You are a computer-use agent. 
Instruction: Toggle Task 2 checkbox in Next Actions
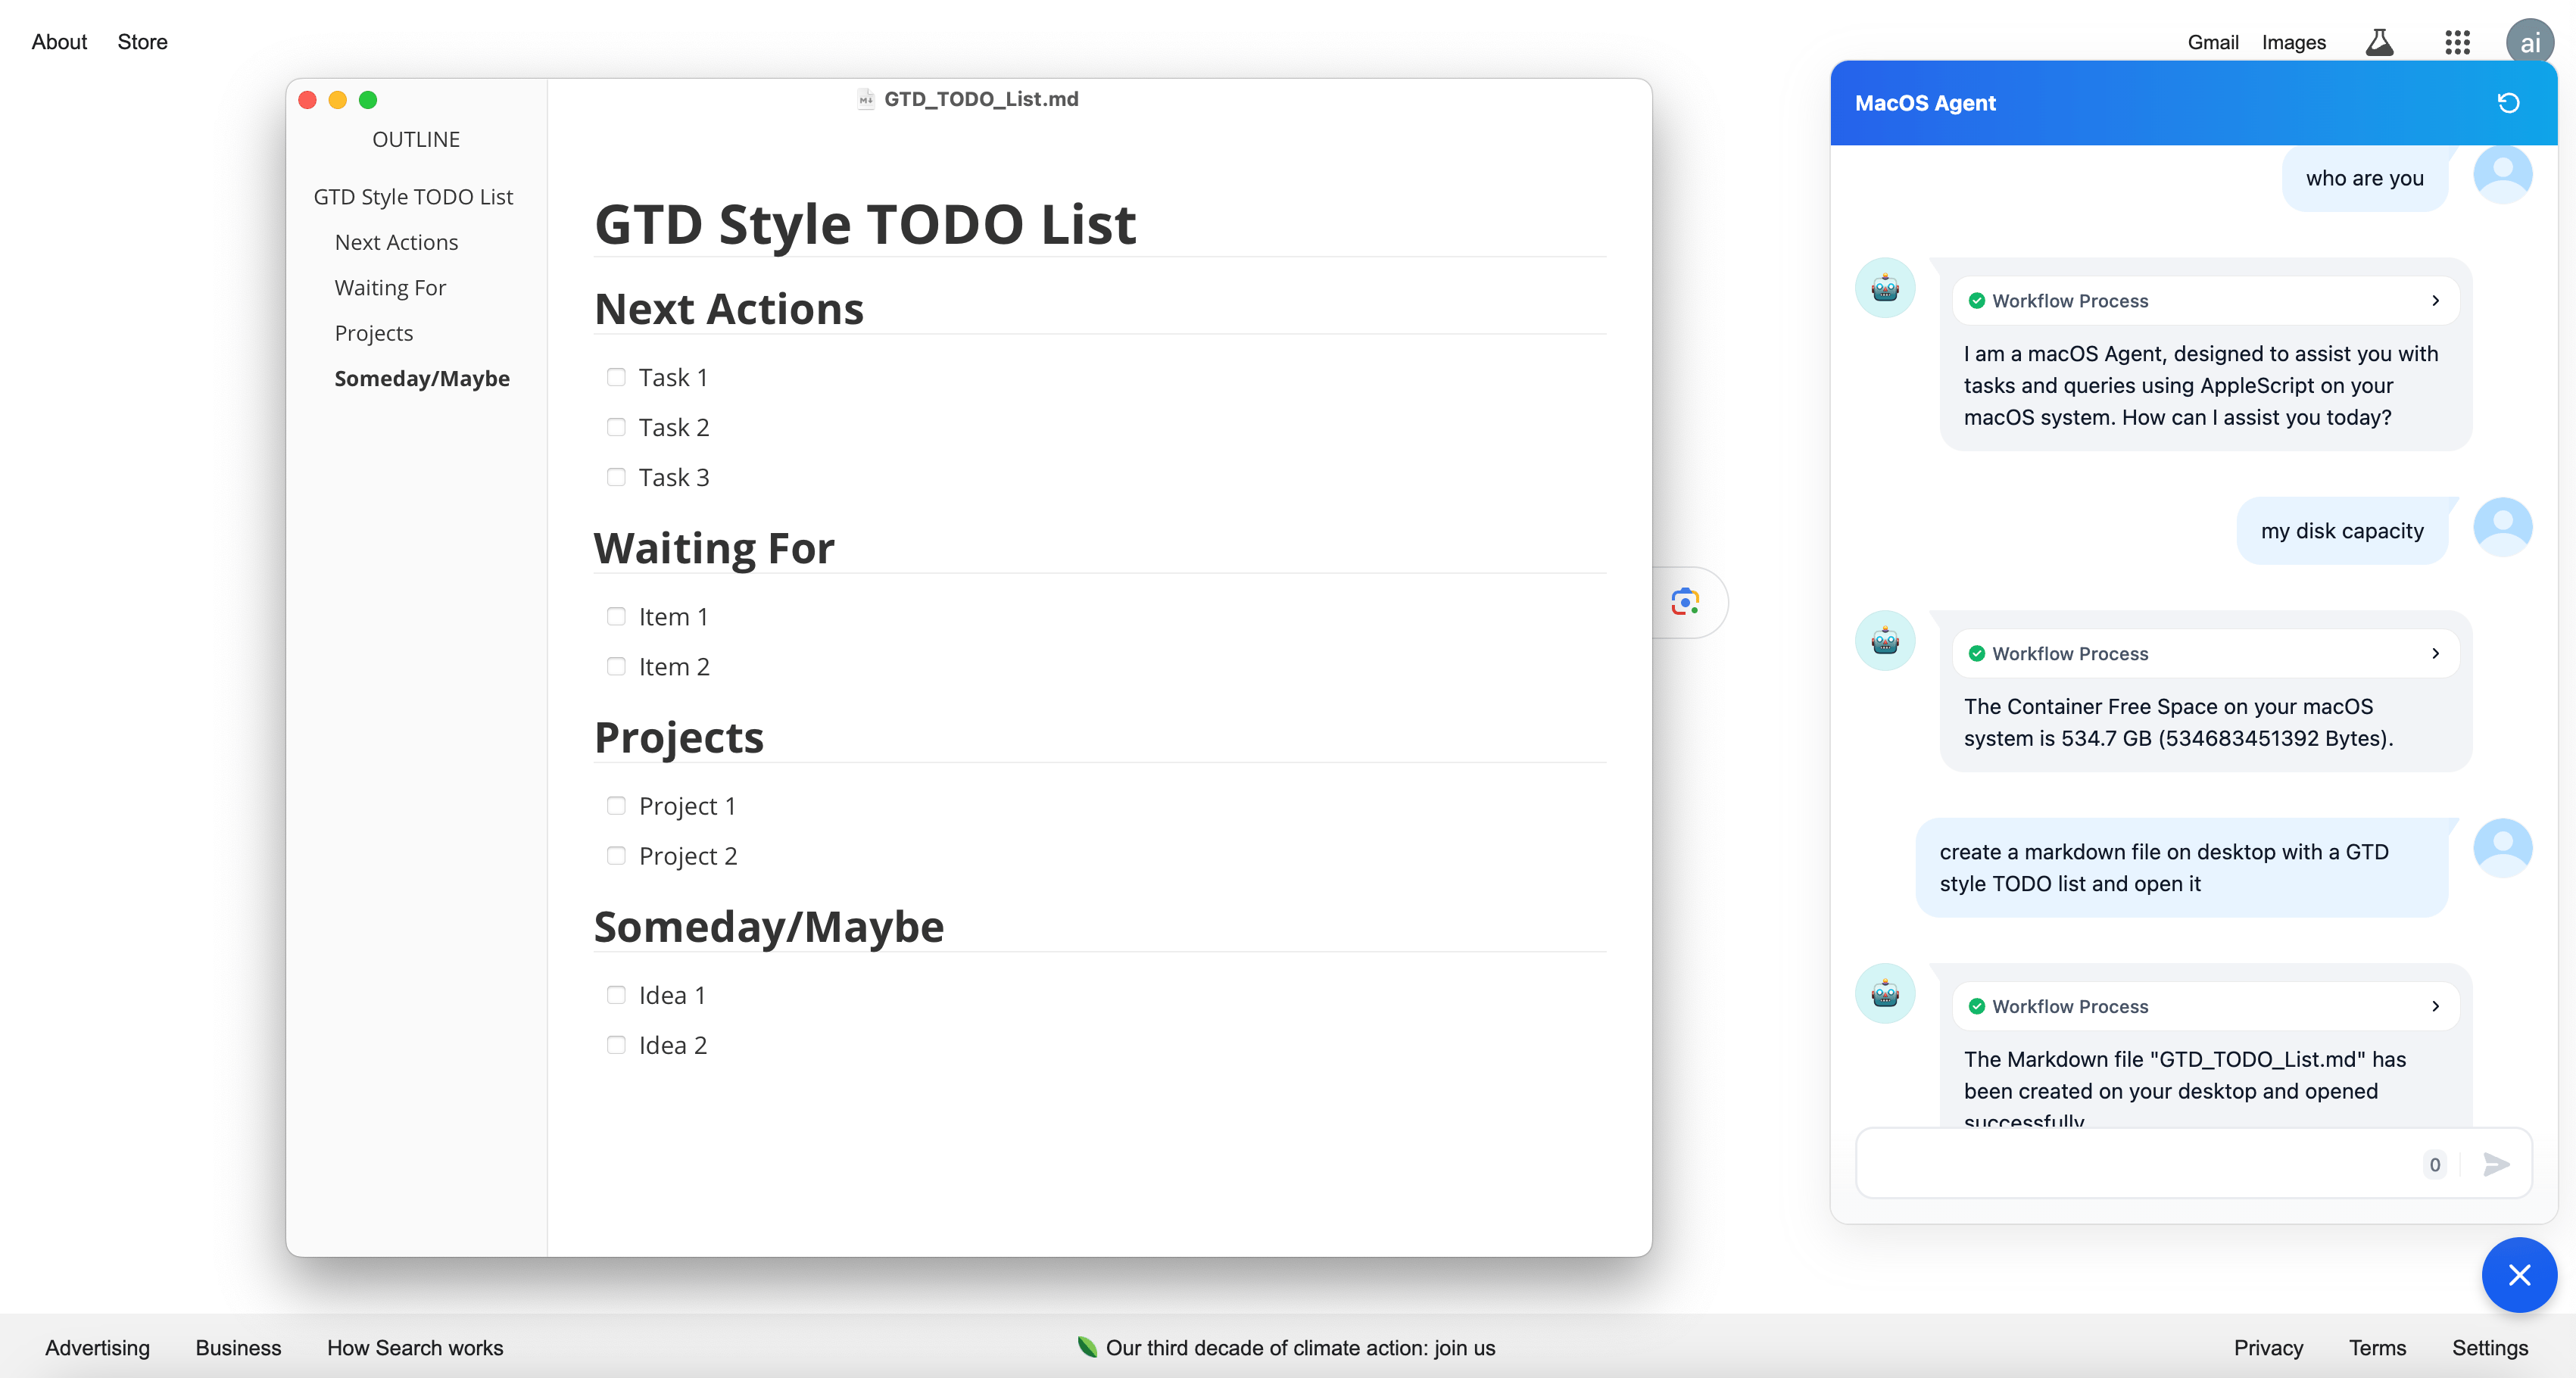tap(616, 426)
